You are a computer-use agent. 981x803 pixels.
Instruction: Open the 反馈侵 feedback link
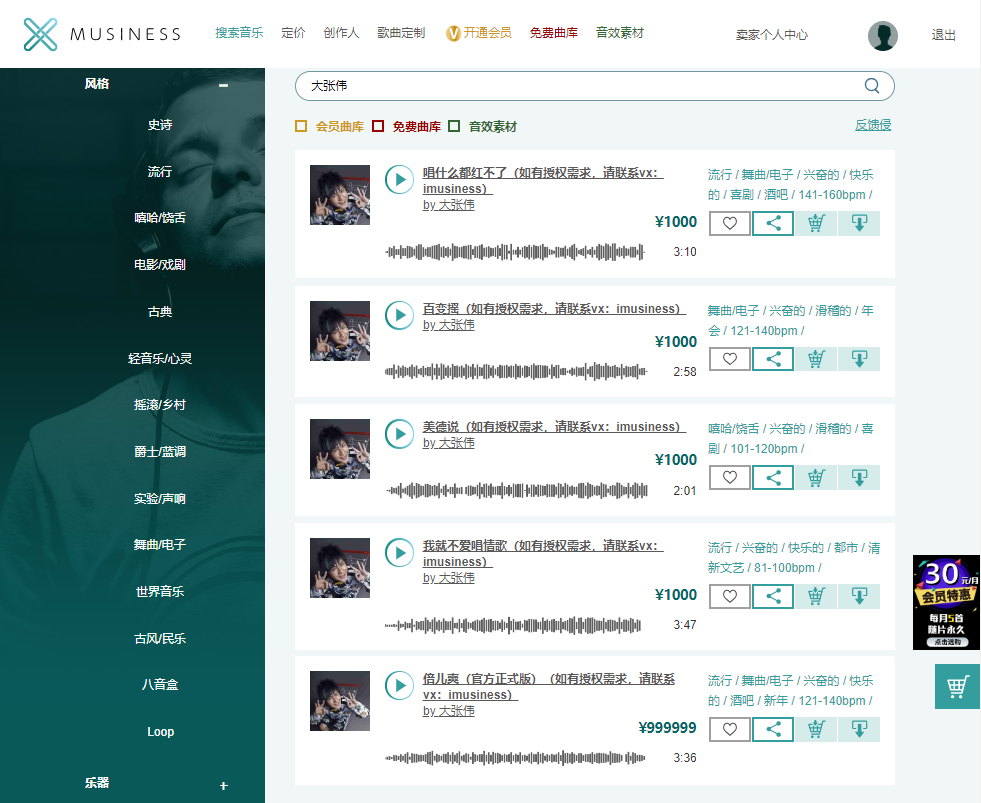pos(873,125)
